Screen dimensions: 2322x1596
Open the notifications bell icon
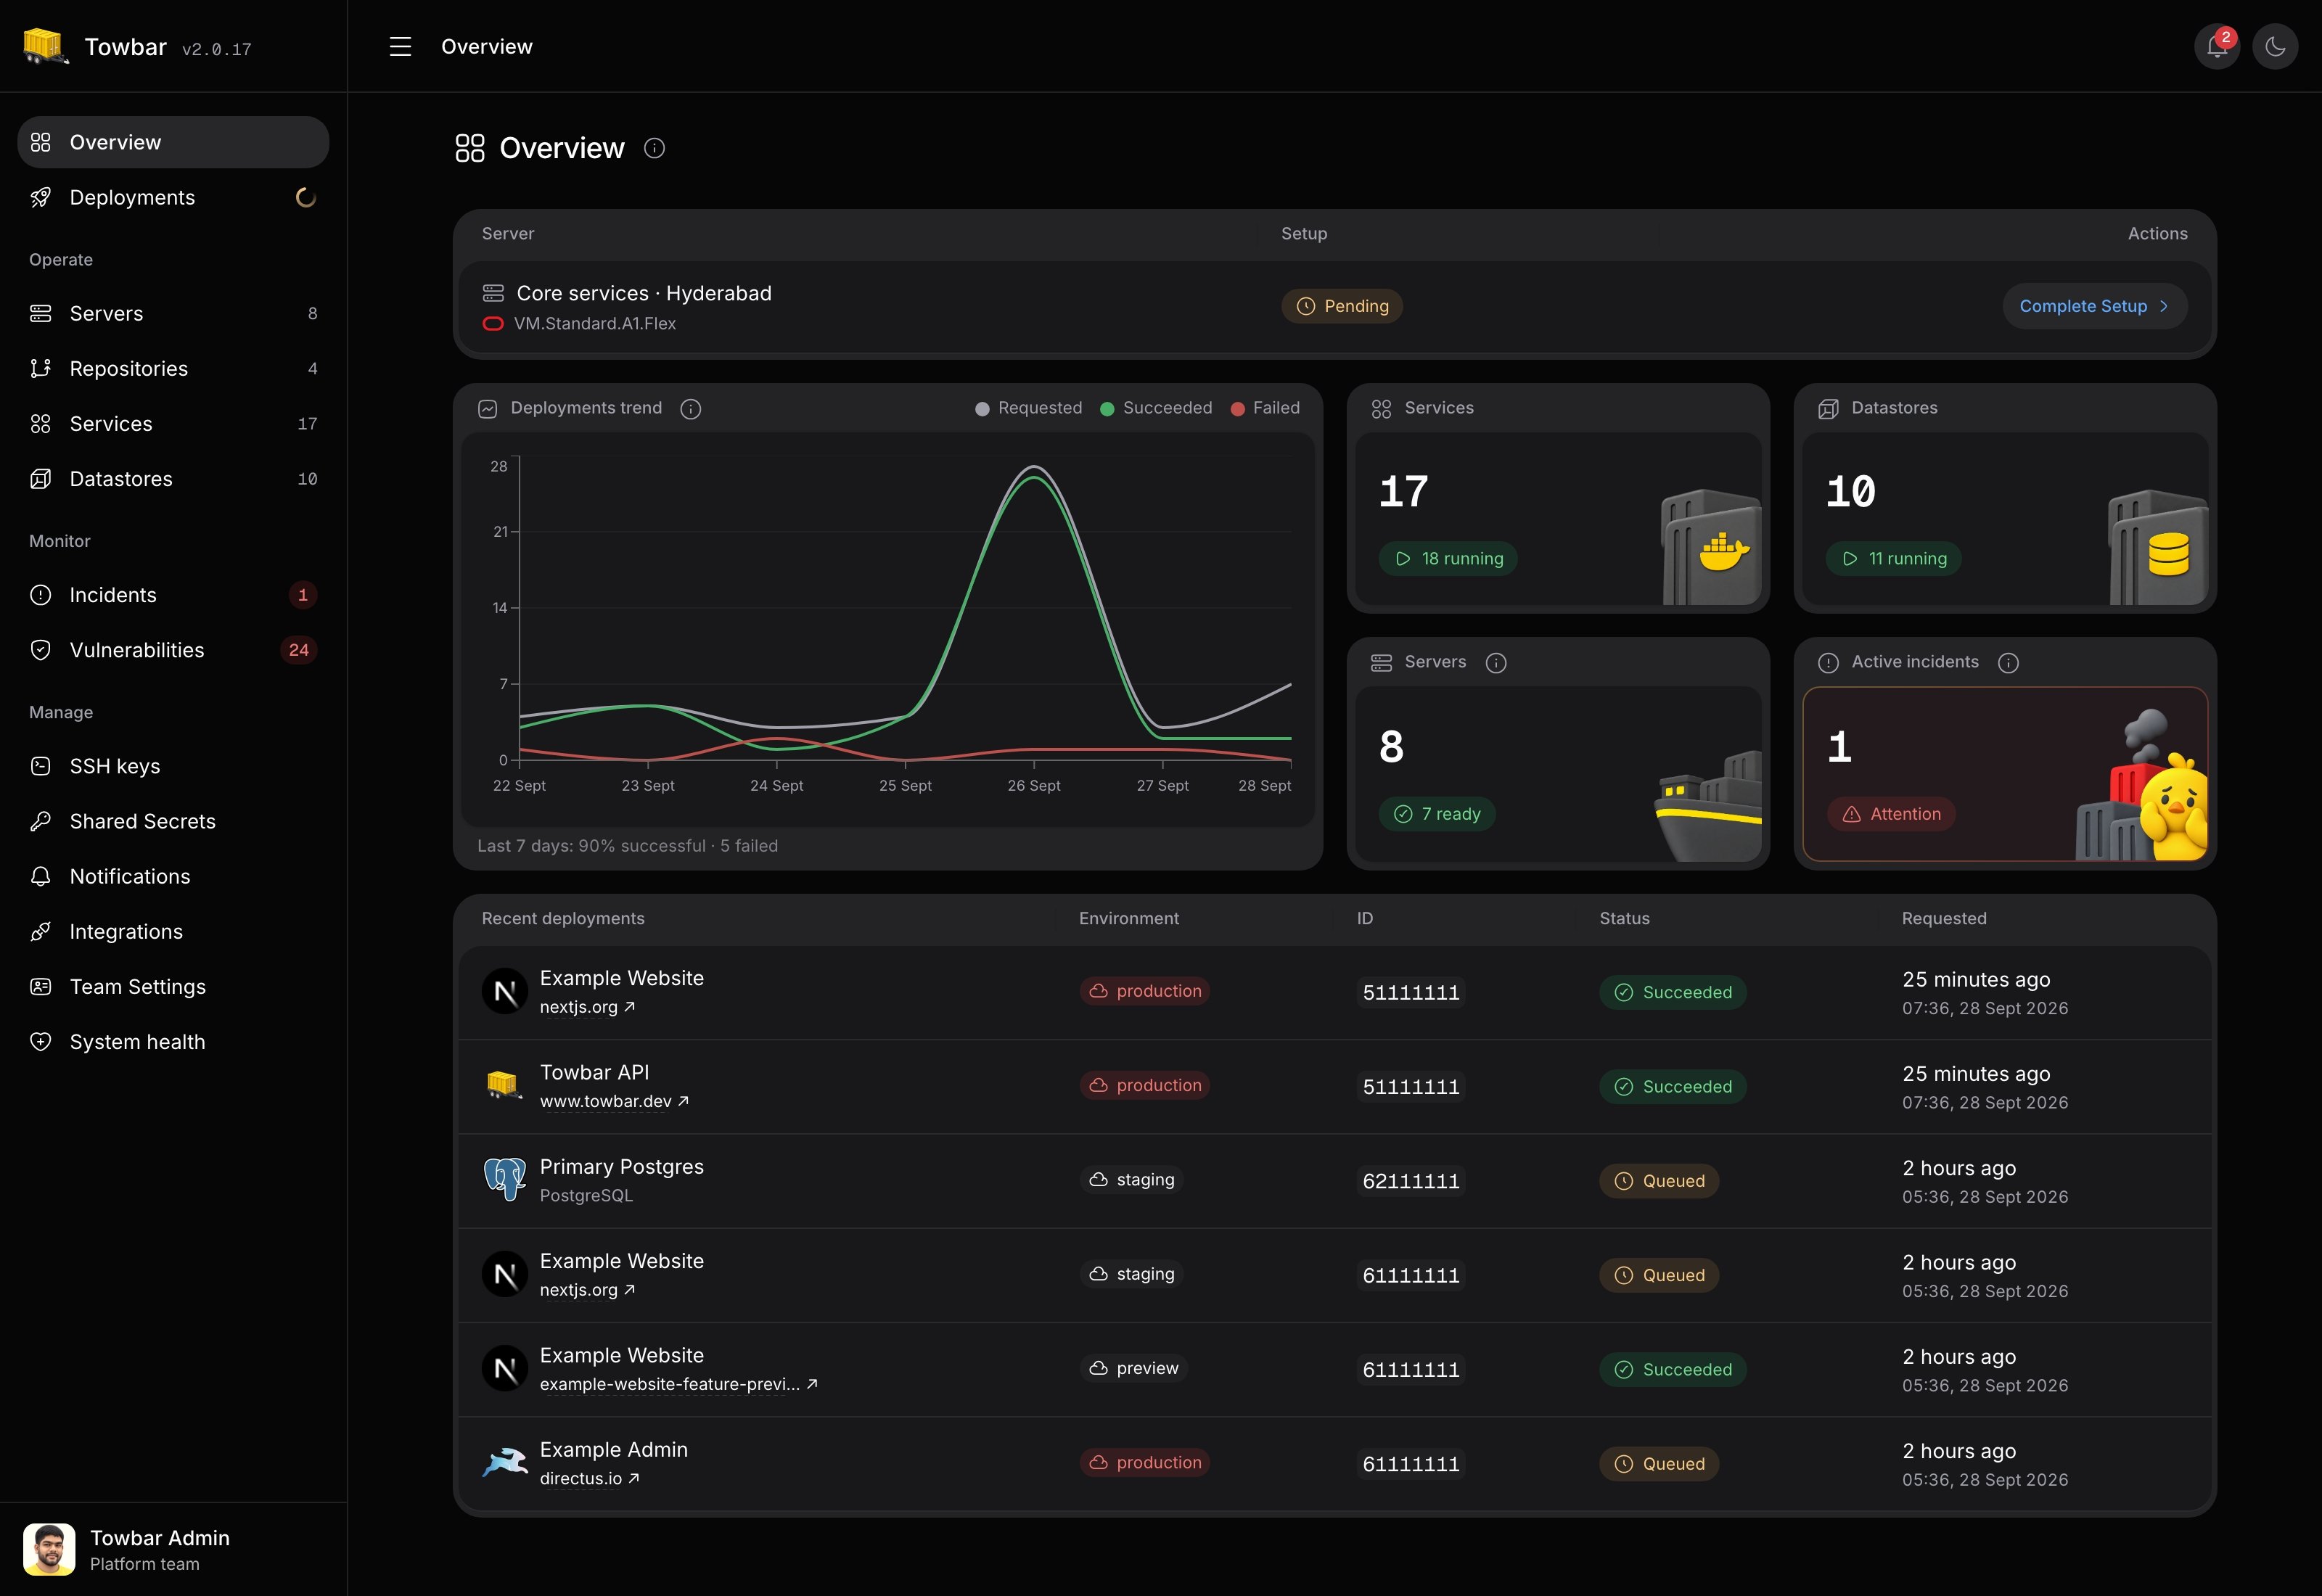point(2216,47)
